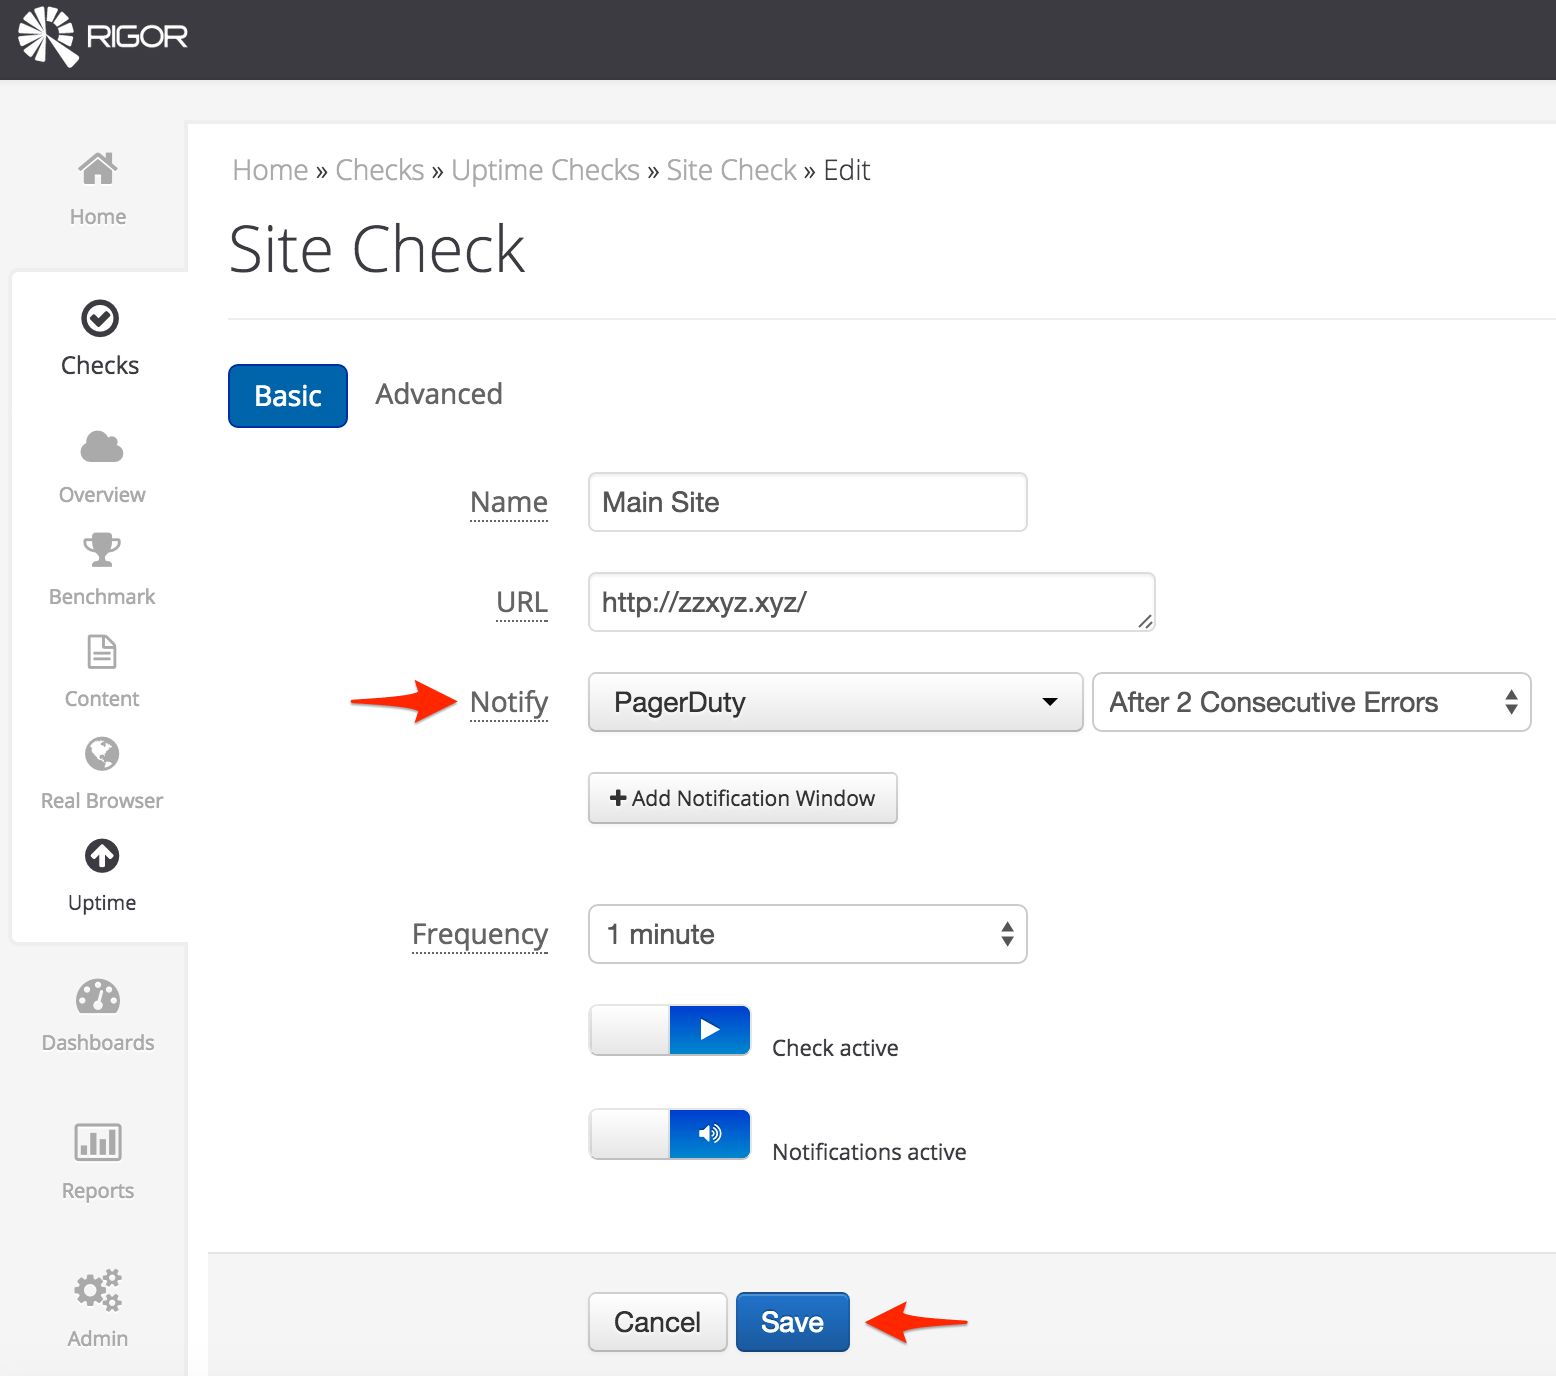Screen dimensions: 1556x1376
Task: Select the Real Browser globe icon
Action: 101,754
